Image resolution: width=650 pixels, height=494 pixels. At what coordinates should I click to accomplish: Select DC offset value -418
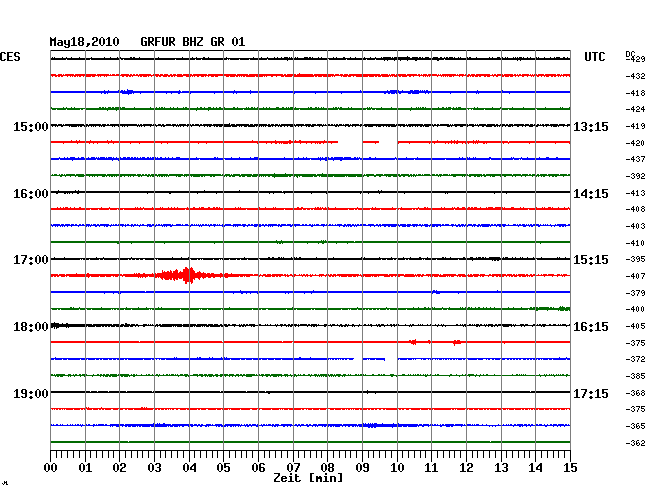(x=635, y=93)
